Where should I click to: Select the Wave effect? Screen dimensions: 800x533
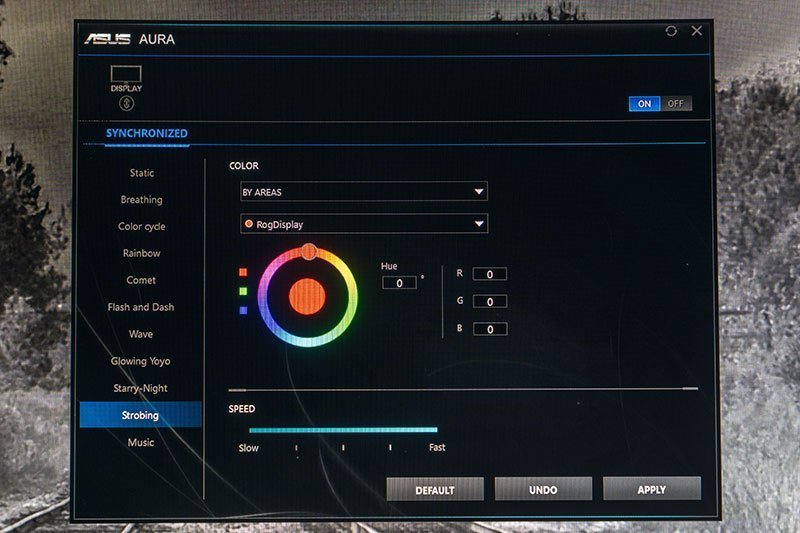(x=141, y=334)
